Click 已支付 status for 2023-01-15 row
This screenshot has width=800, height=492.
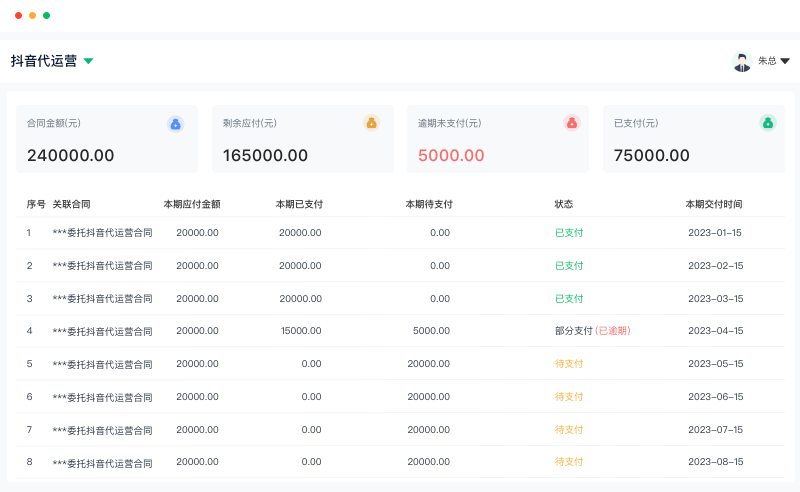(569, 233)
